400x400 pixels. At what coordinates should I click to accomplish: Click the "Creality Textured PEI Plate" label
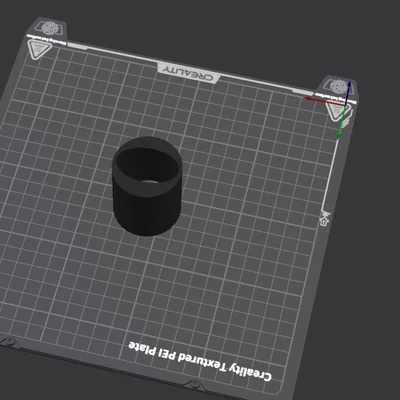(200, 361)
